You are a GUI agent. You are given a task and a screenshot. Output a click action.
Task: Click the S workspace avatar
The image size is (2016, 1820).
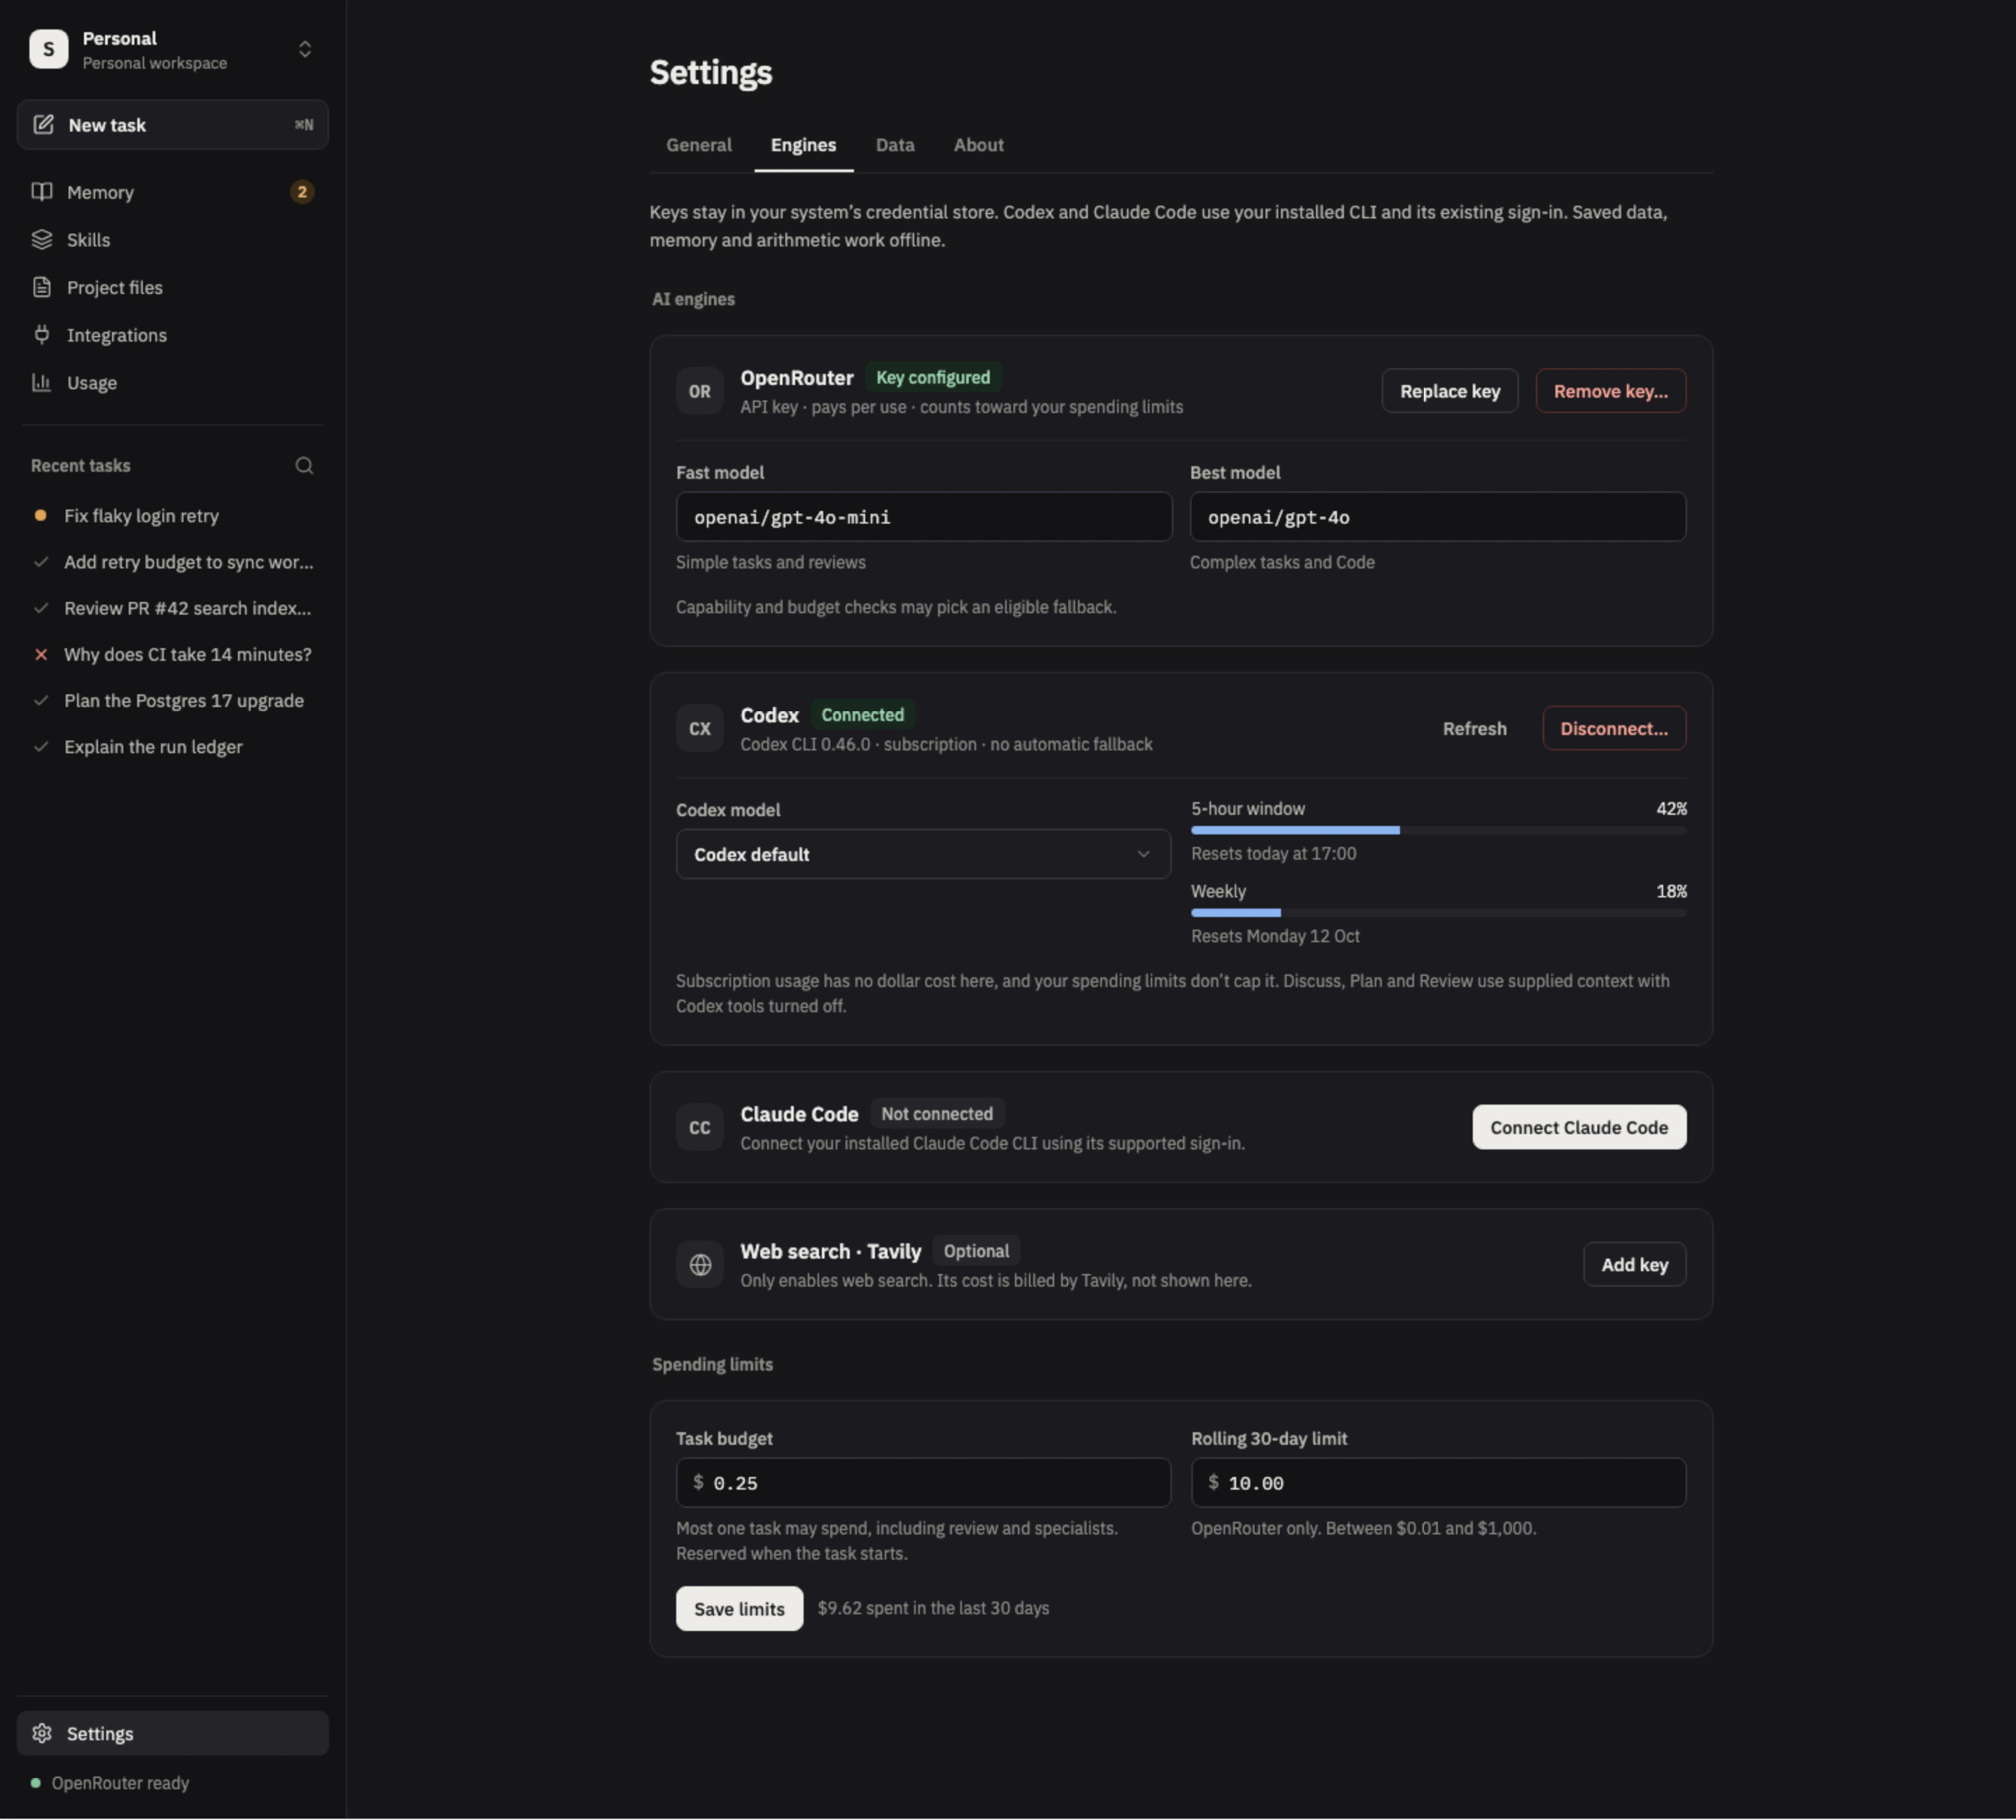click(48, 48)
